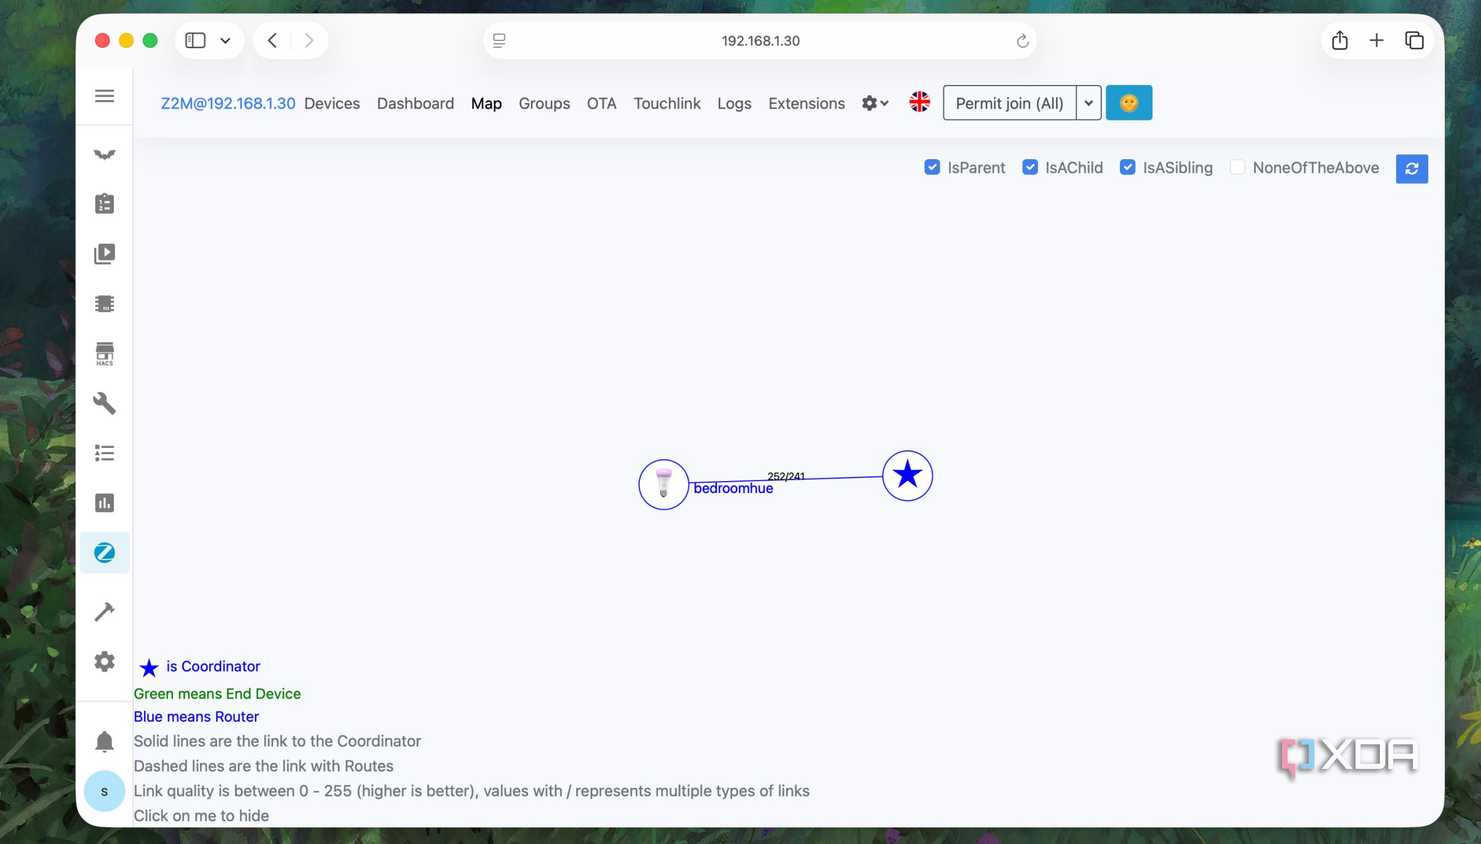Image resolution: width=1481 pixels, height=844 pixels.
Task: Open the user profile avatar 's'
Action: 104,791
